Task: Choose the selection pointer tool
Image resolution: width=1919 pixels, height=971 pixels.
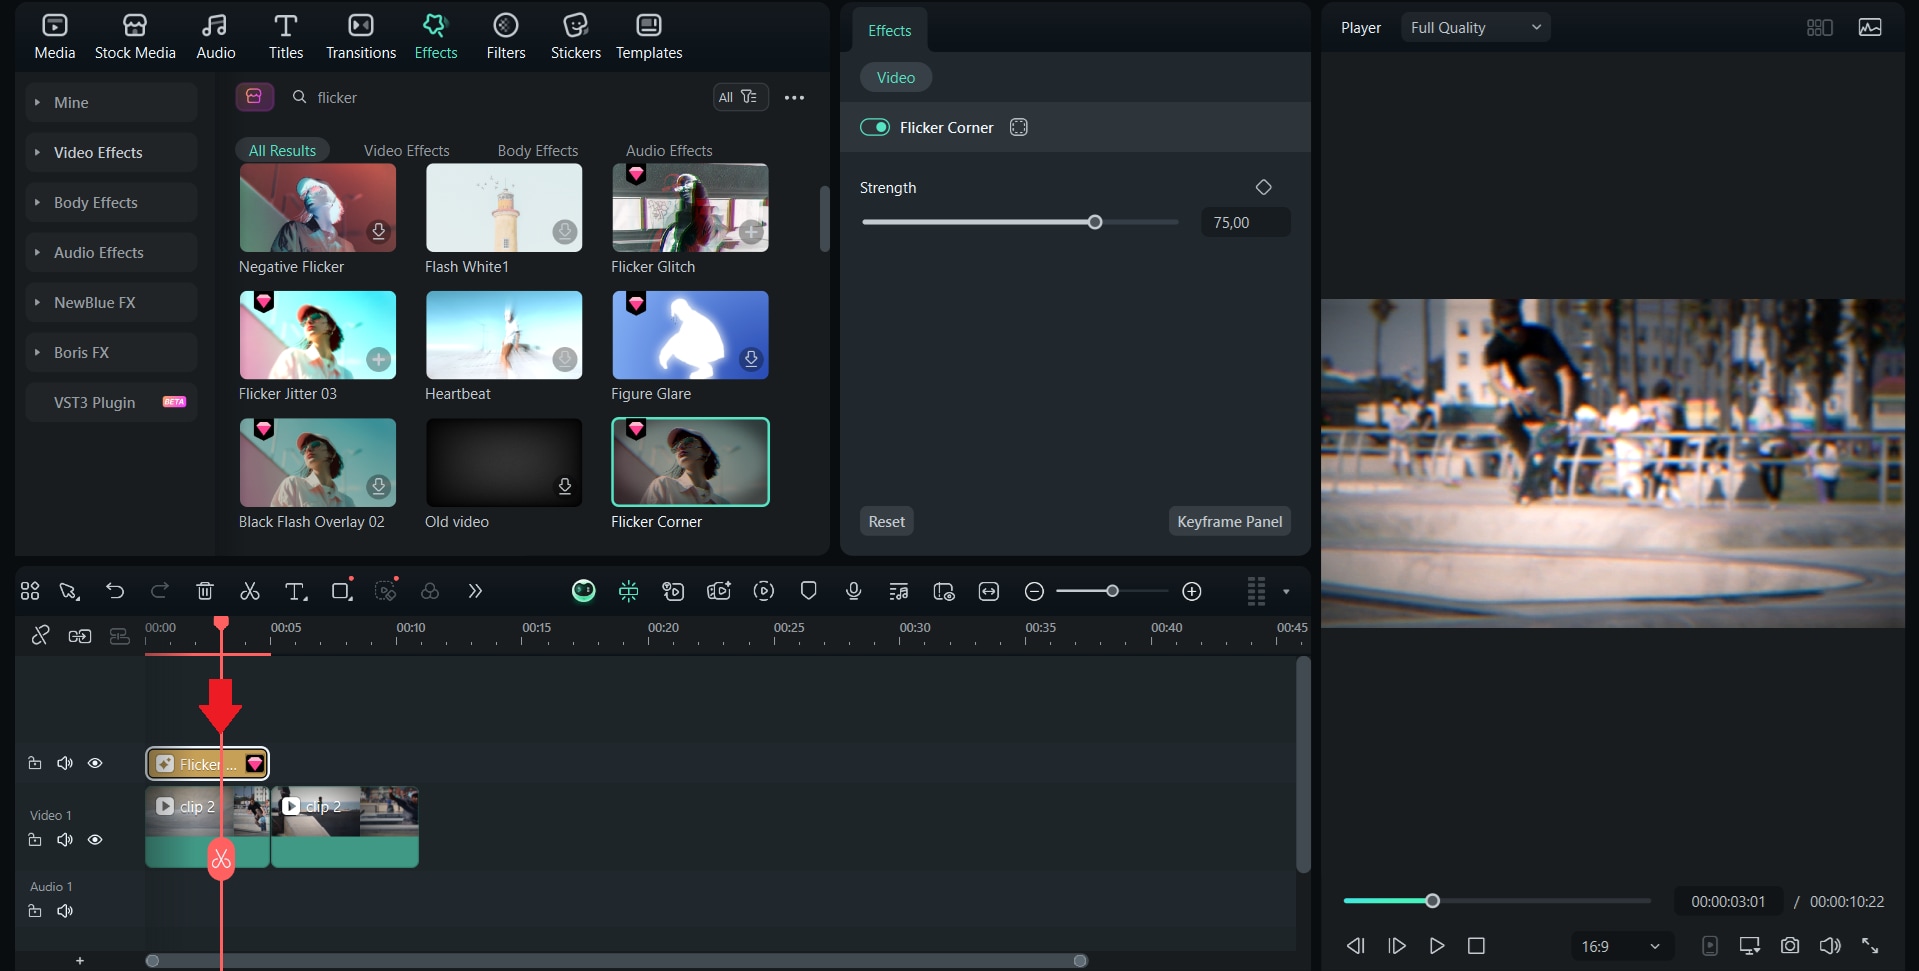Action: 69,591
